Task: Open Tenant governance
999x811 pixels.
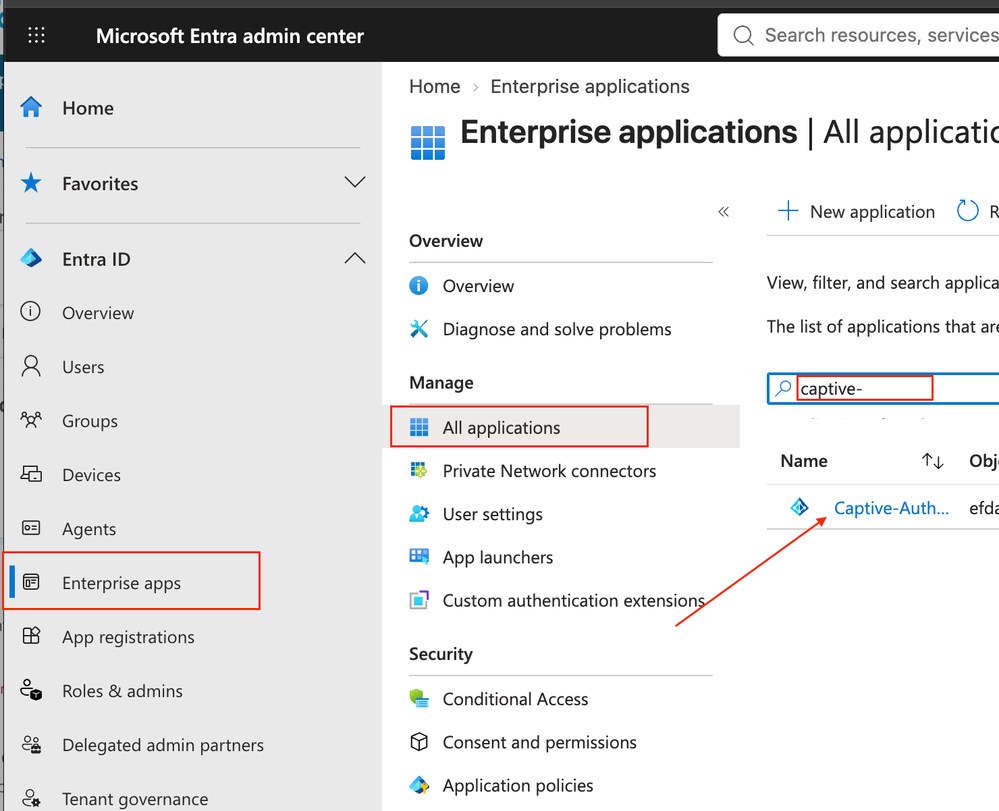Action: (x=134, y=799)
